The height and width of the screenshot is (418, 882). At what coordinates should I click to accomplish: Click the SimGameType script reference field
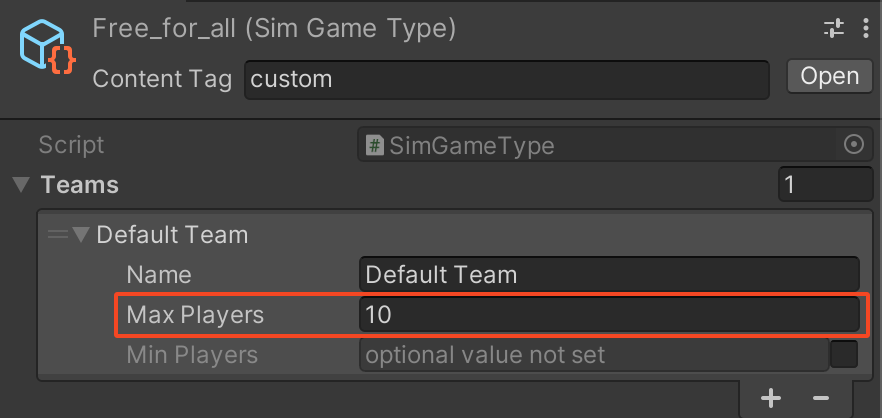tap(600, 146)
